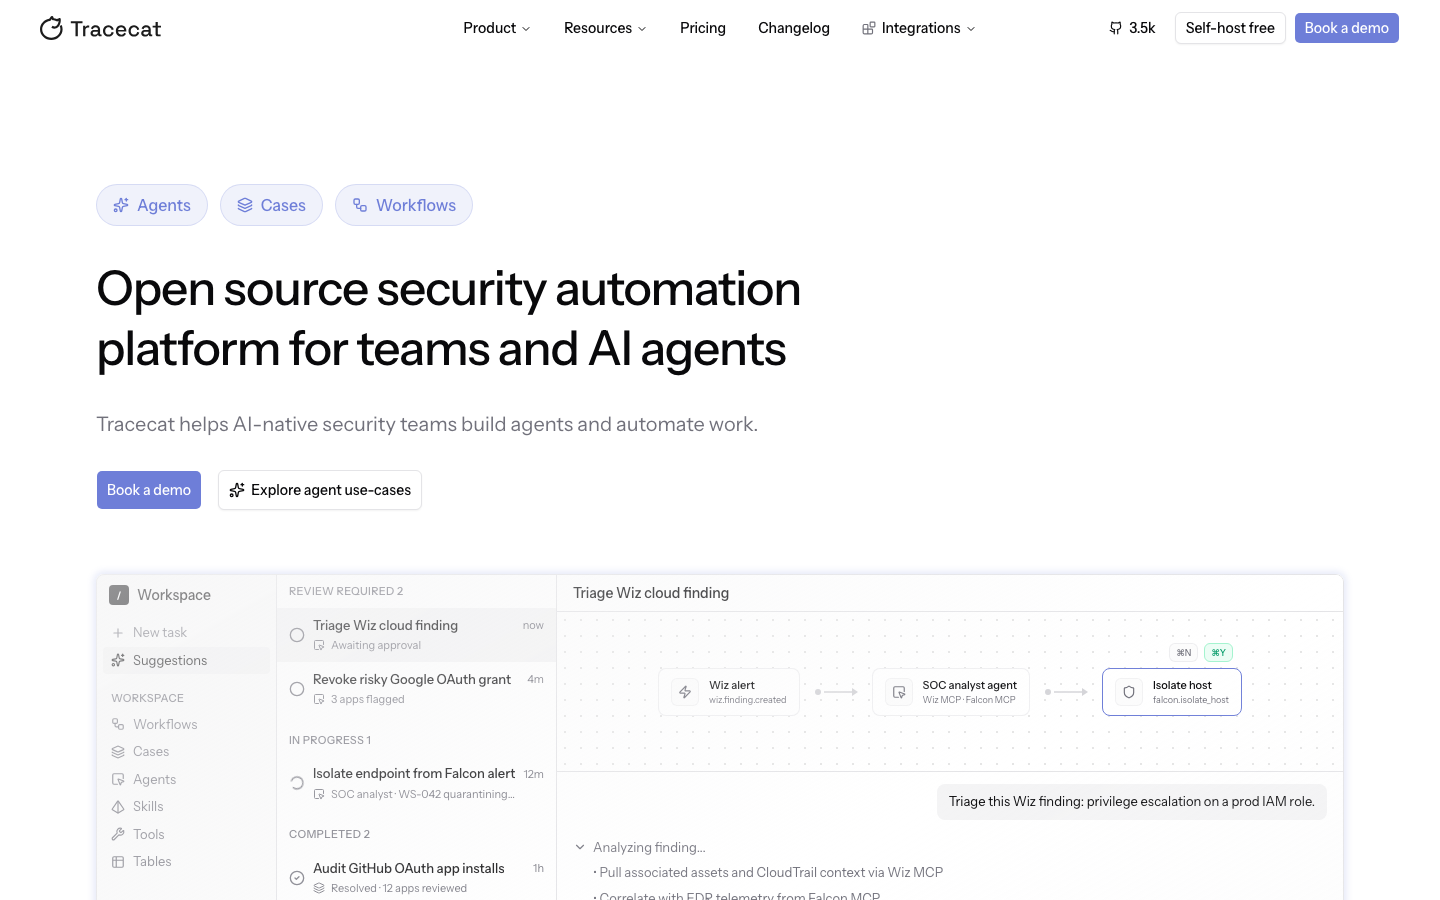1440x900 pixels.
Task: Open Skills in the Workspace sidebar
Action: [x=138, y=806]
